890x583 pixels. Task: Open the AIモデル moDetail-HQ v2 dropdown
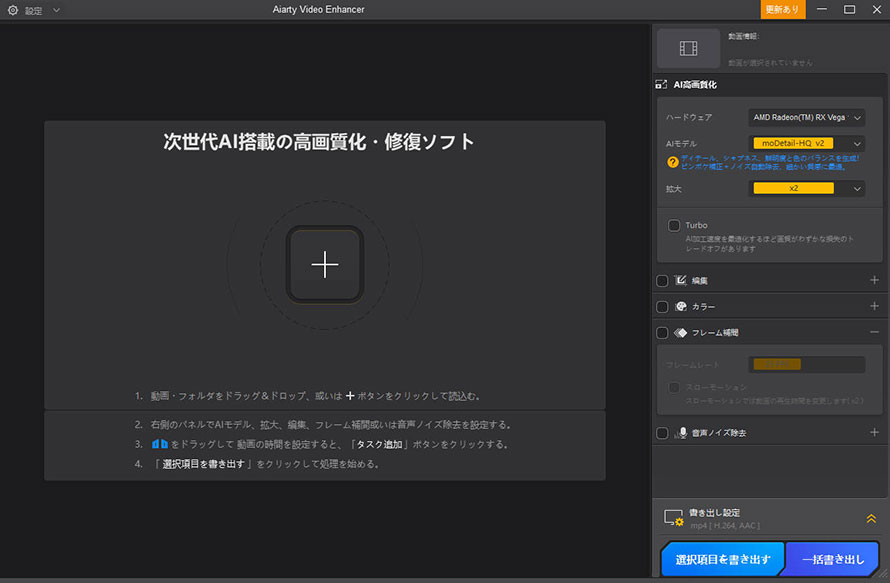[x=807, y=143]
